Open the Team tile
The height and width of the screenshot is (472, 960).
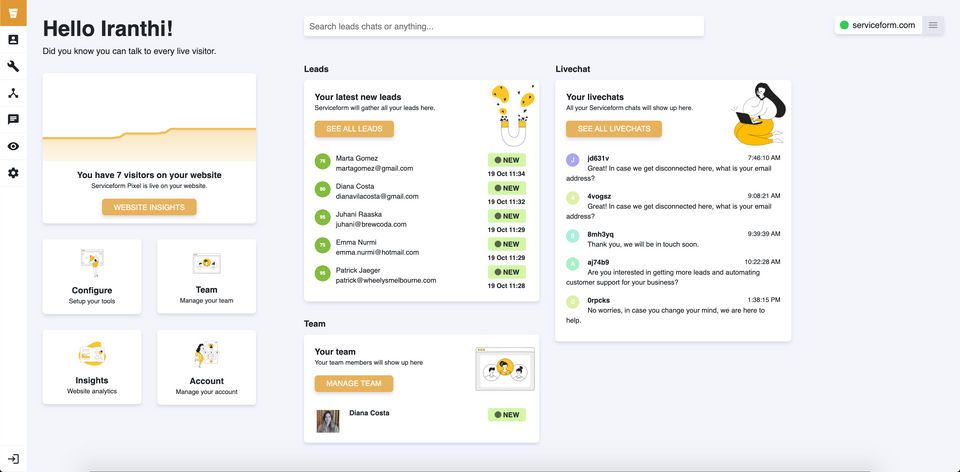(206, 275)
